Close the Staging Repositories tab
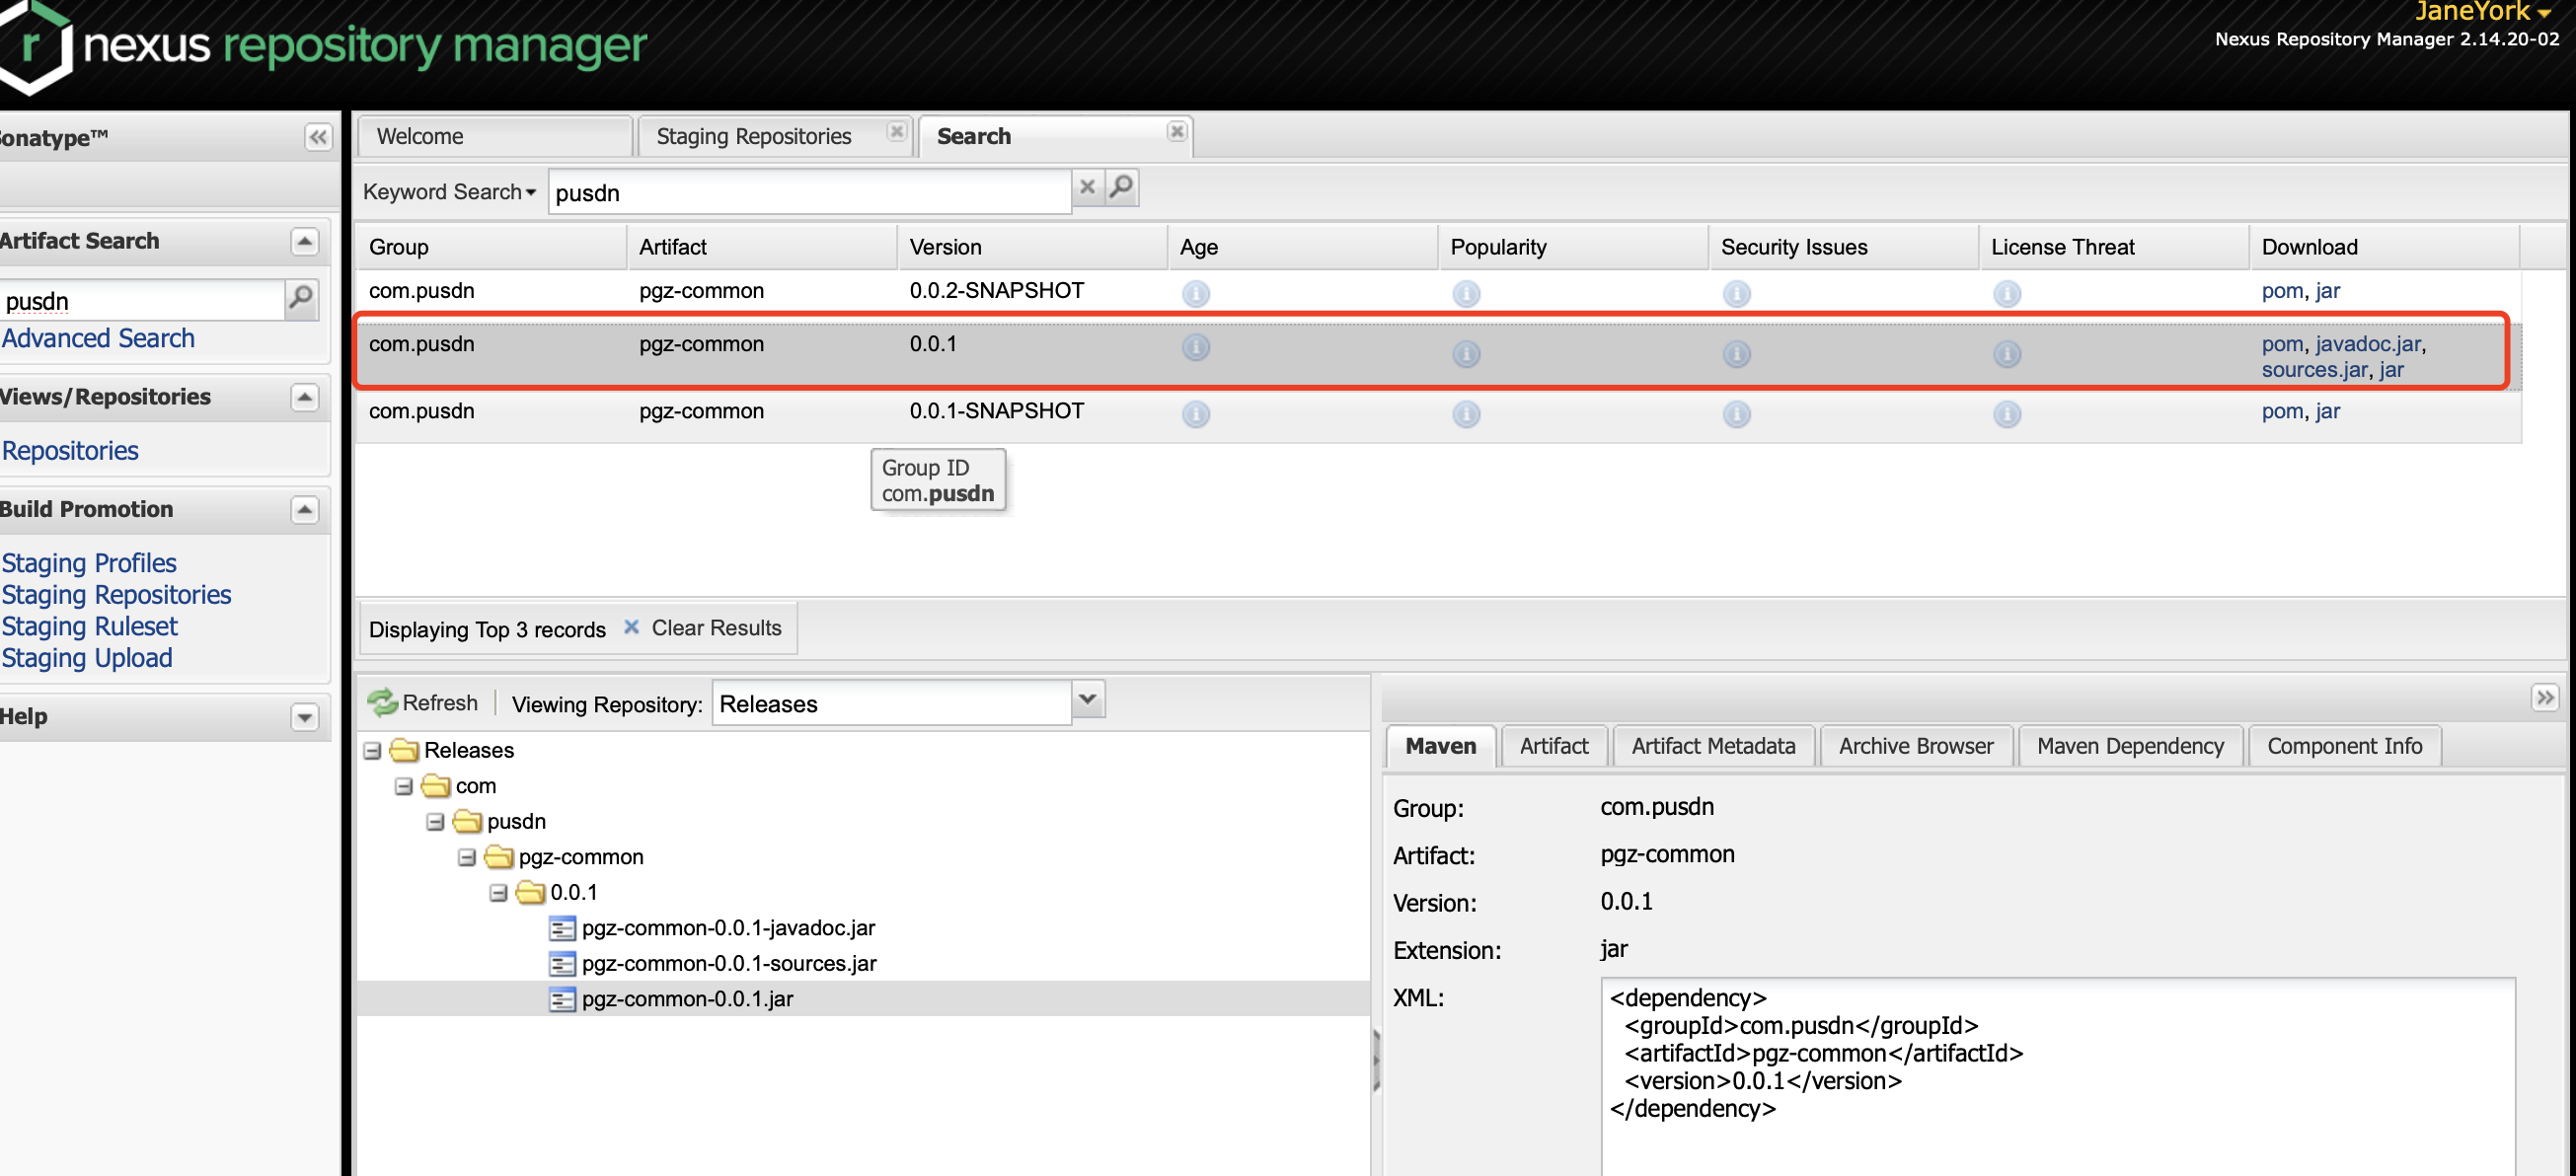This screenshot has width=2576, height=1176. [x=896, y=131]
